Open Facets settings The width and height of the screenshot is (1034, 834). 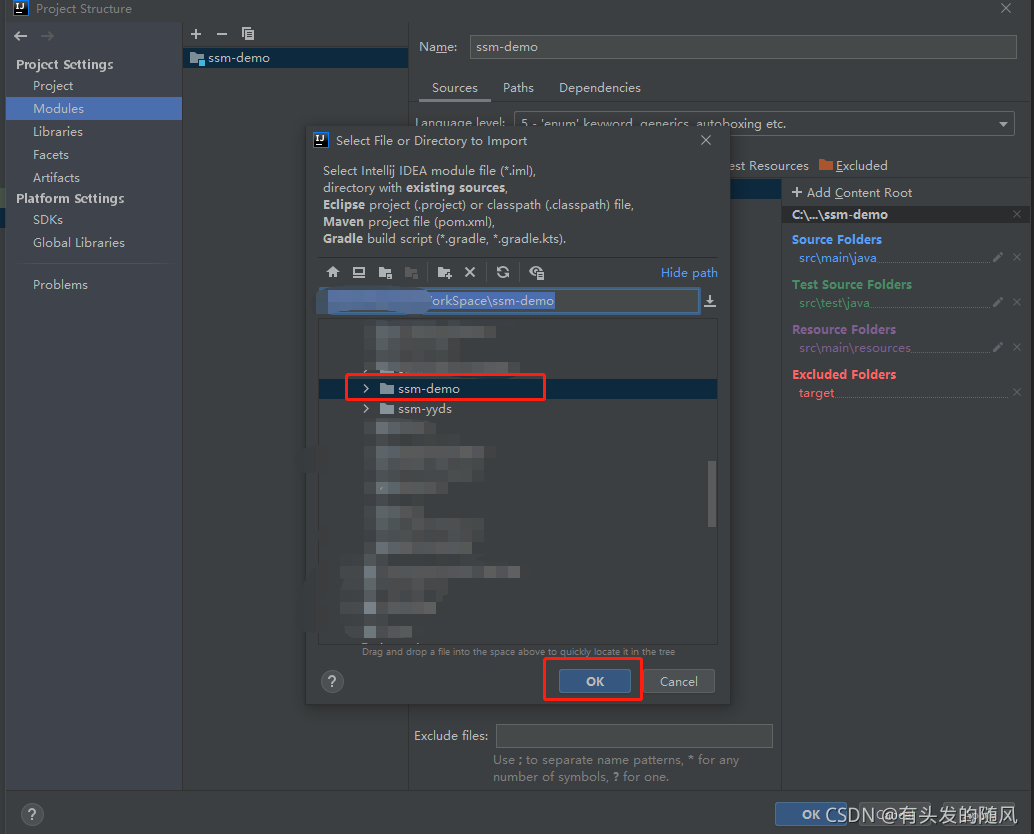[x=51, y=155]
